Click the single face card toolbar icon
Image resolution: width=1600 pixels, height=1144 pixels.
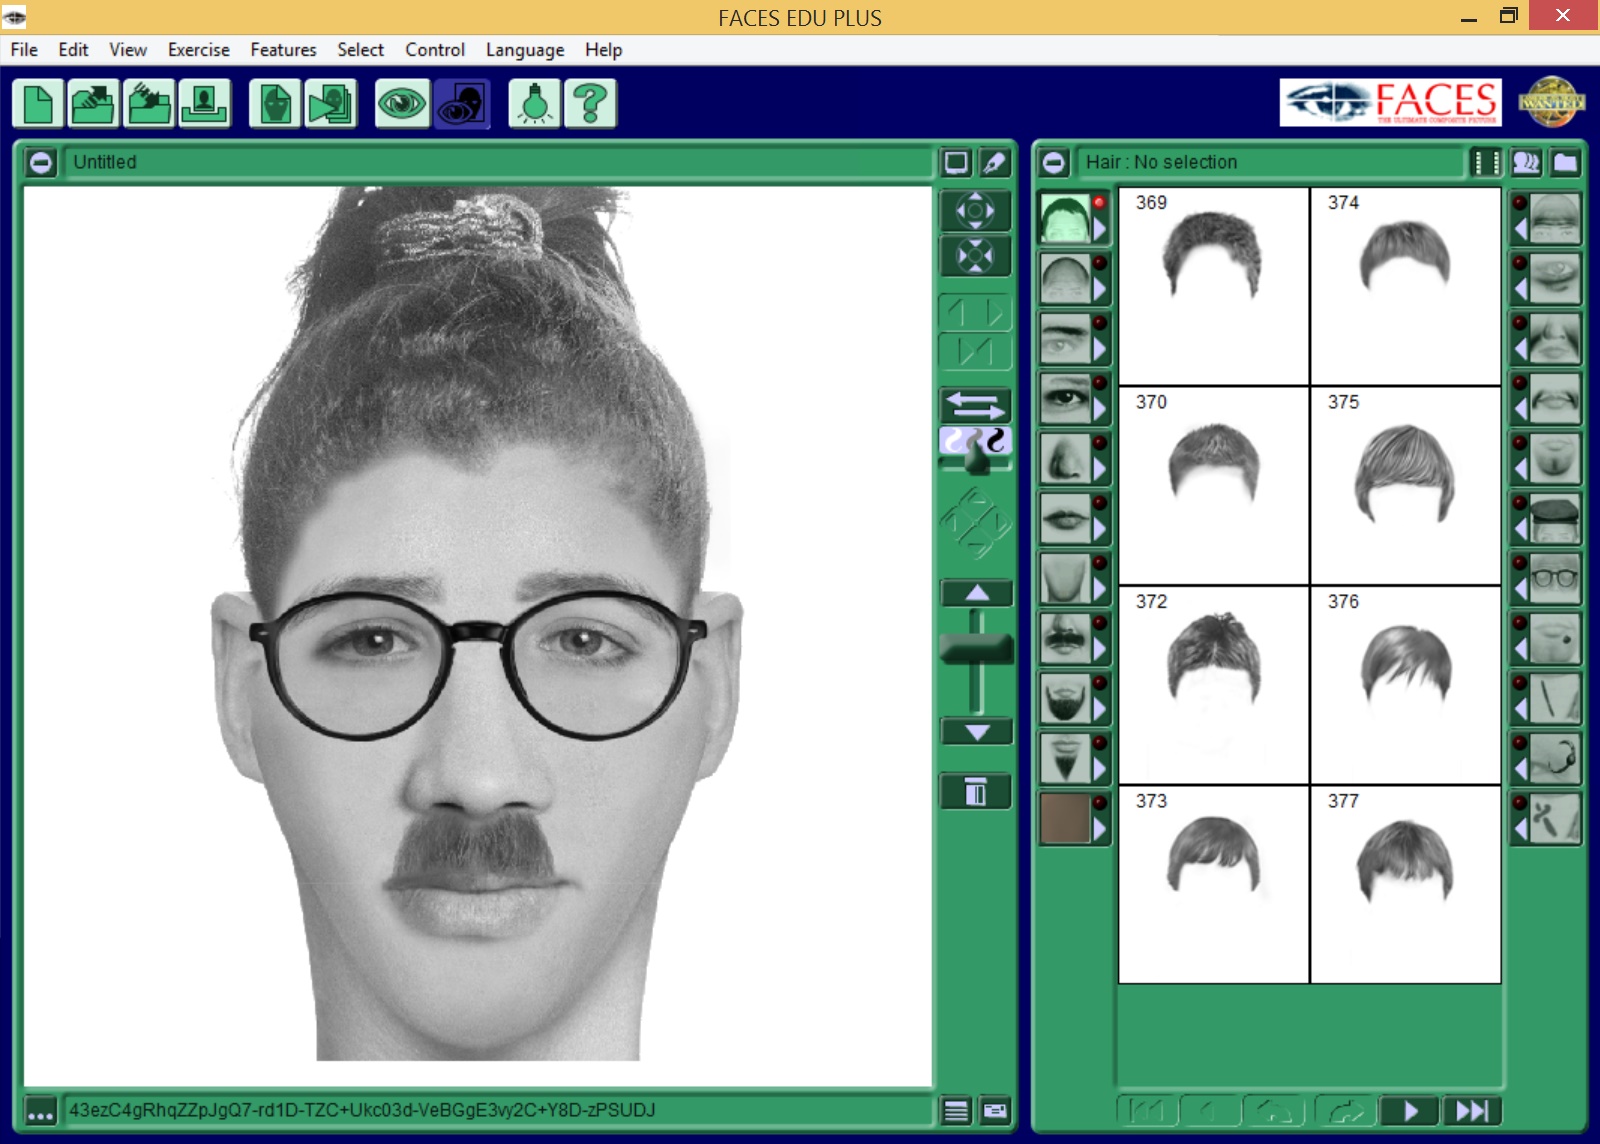275,104
